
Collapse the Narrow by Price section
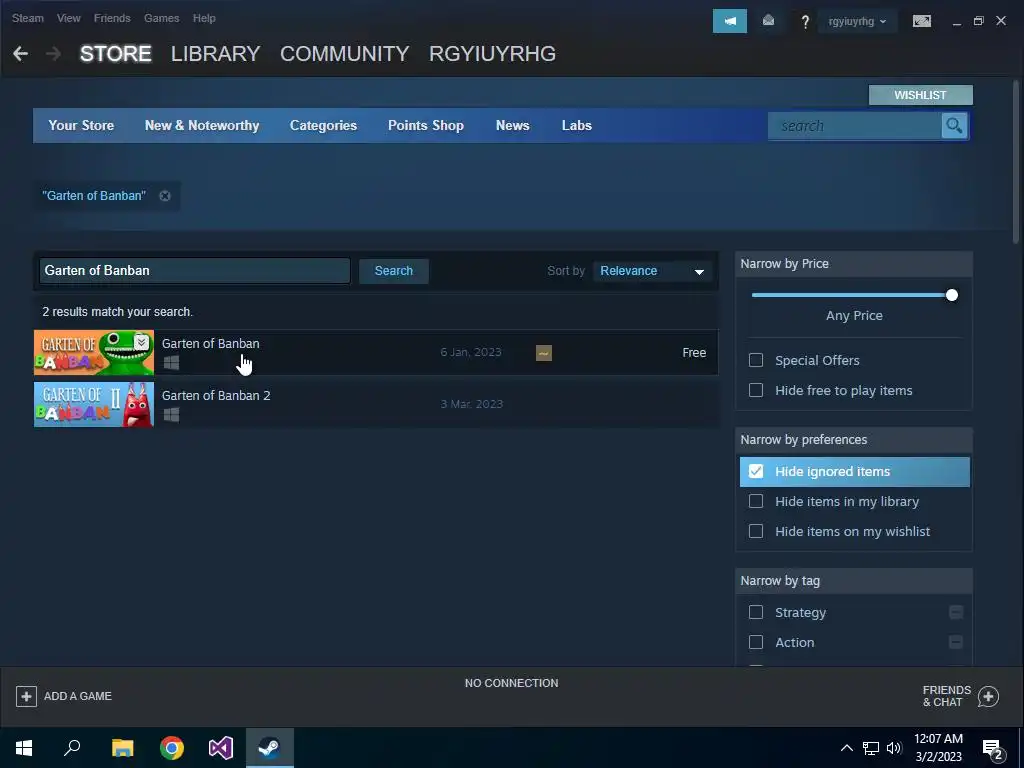click(854, 264)
